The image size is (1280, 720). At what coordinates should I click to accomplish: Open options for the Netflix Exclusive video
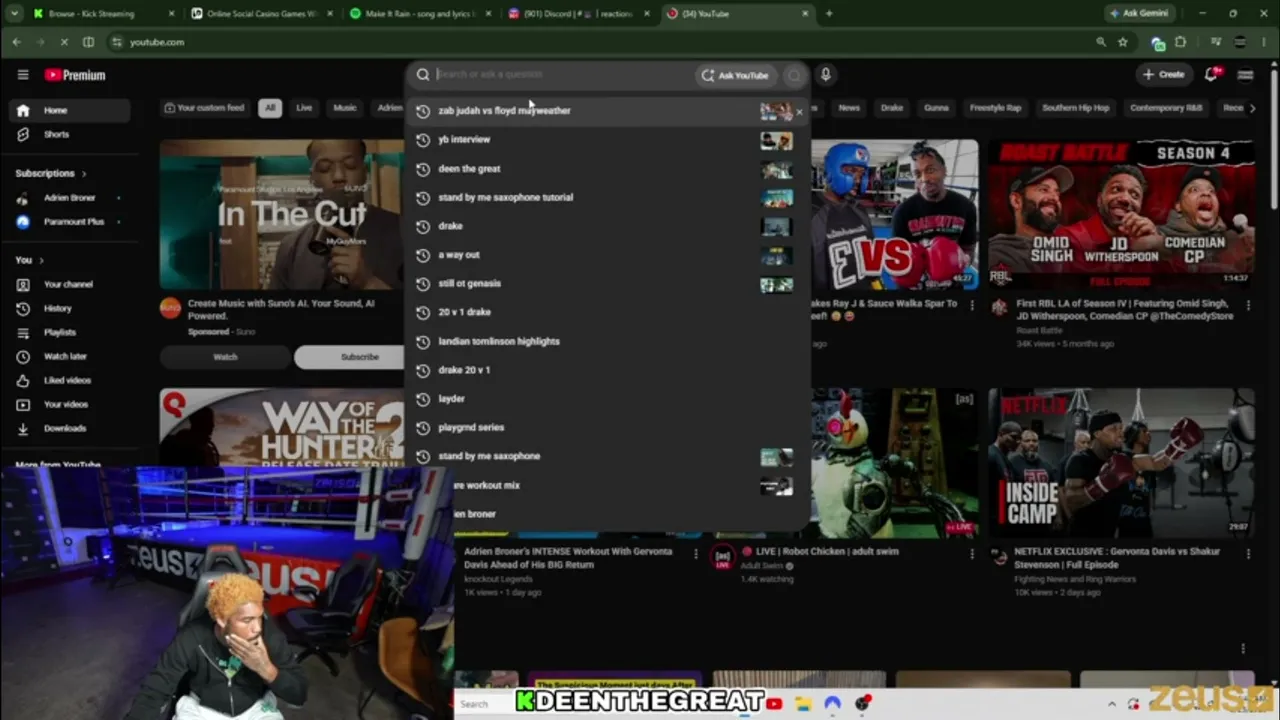[x=1248, y=553]
